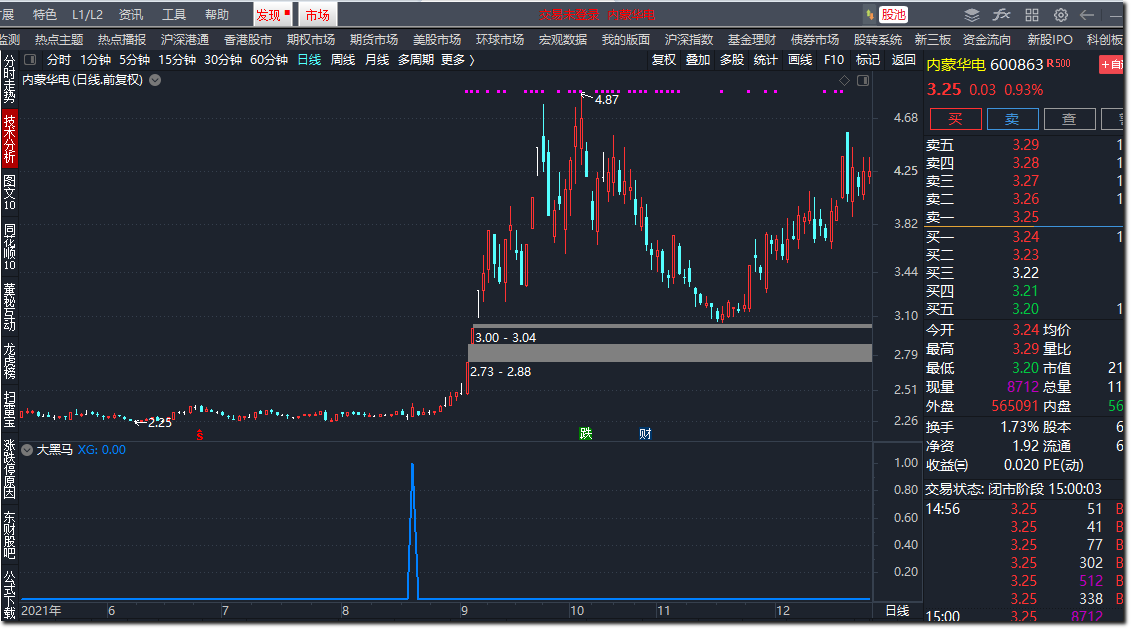Viewport: 1132px width, 629px height.
Task: Open the 发现 tab
Action: coord(272,14)
